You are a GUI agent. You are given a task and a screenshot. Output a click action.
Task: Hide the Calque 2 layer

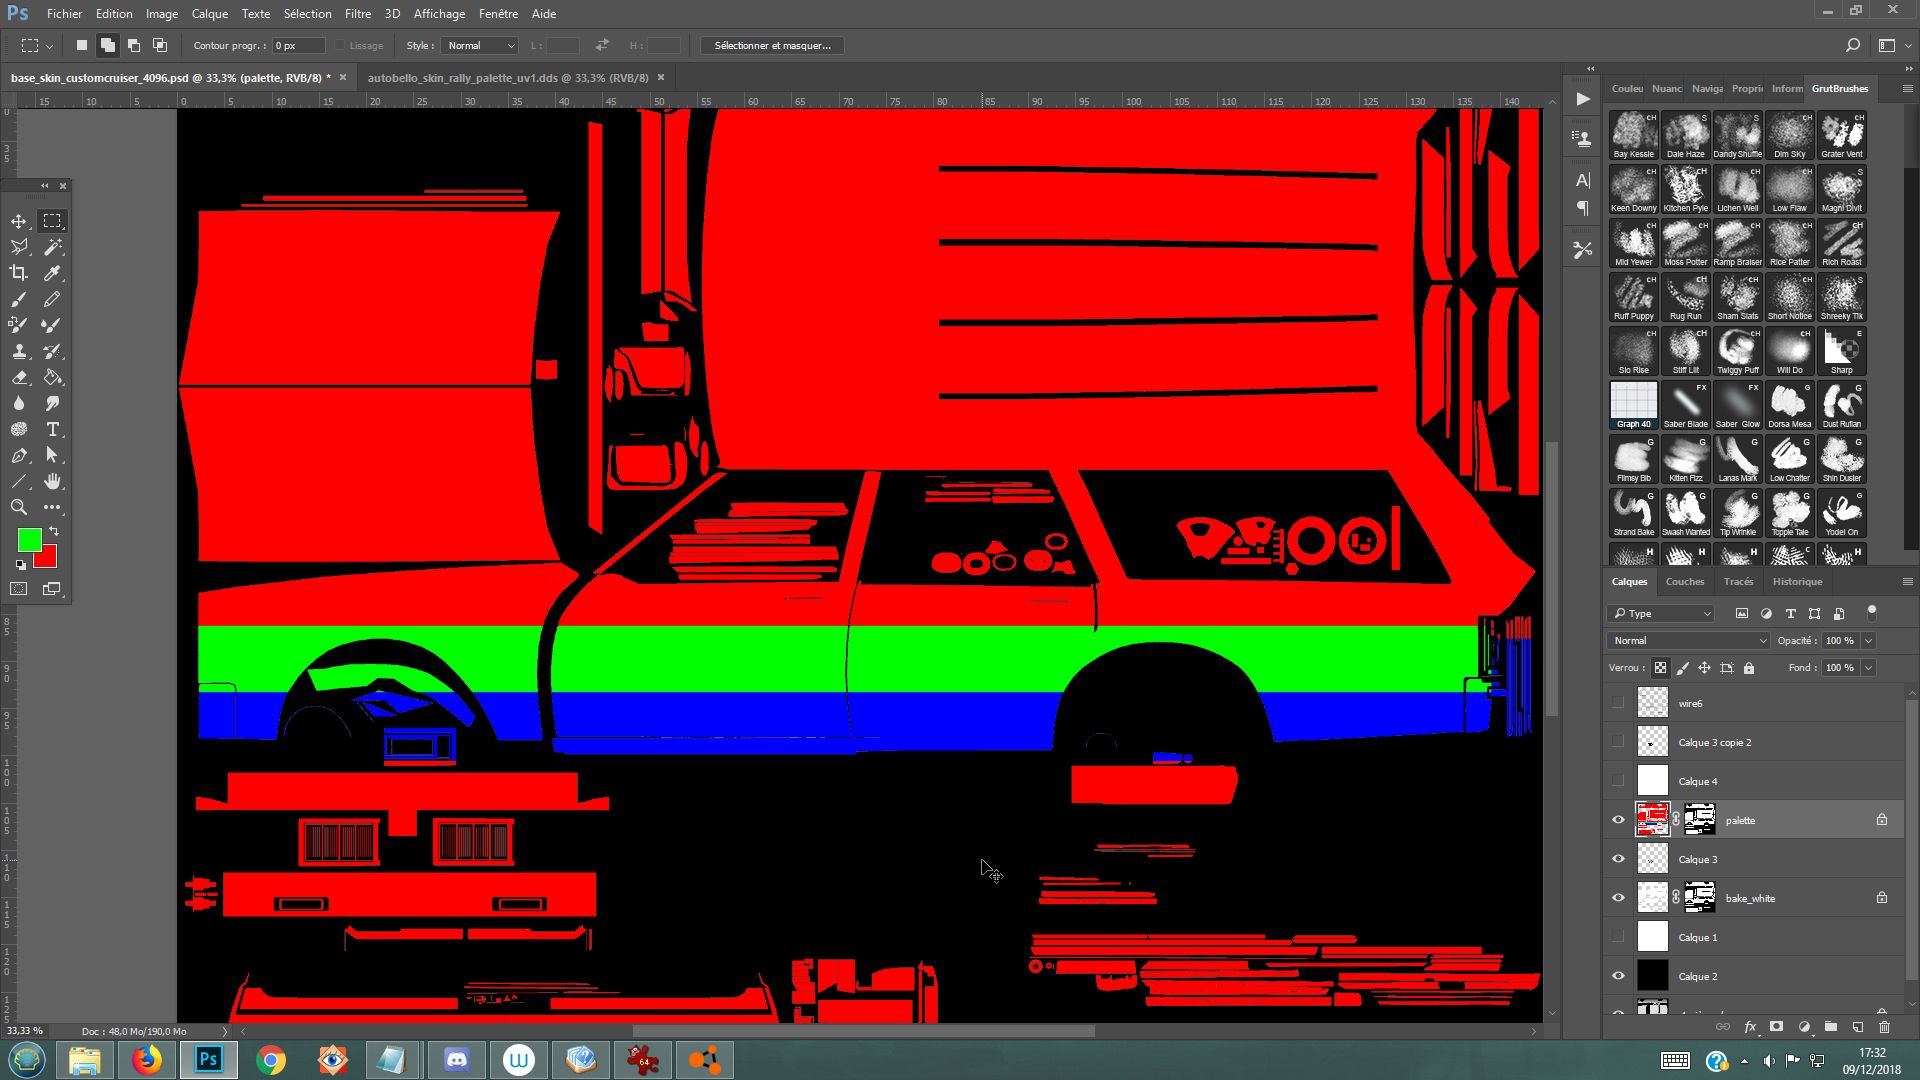pyautogui.click(x=1618, y=976)
